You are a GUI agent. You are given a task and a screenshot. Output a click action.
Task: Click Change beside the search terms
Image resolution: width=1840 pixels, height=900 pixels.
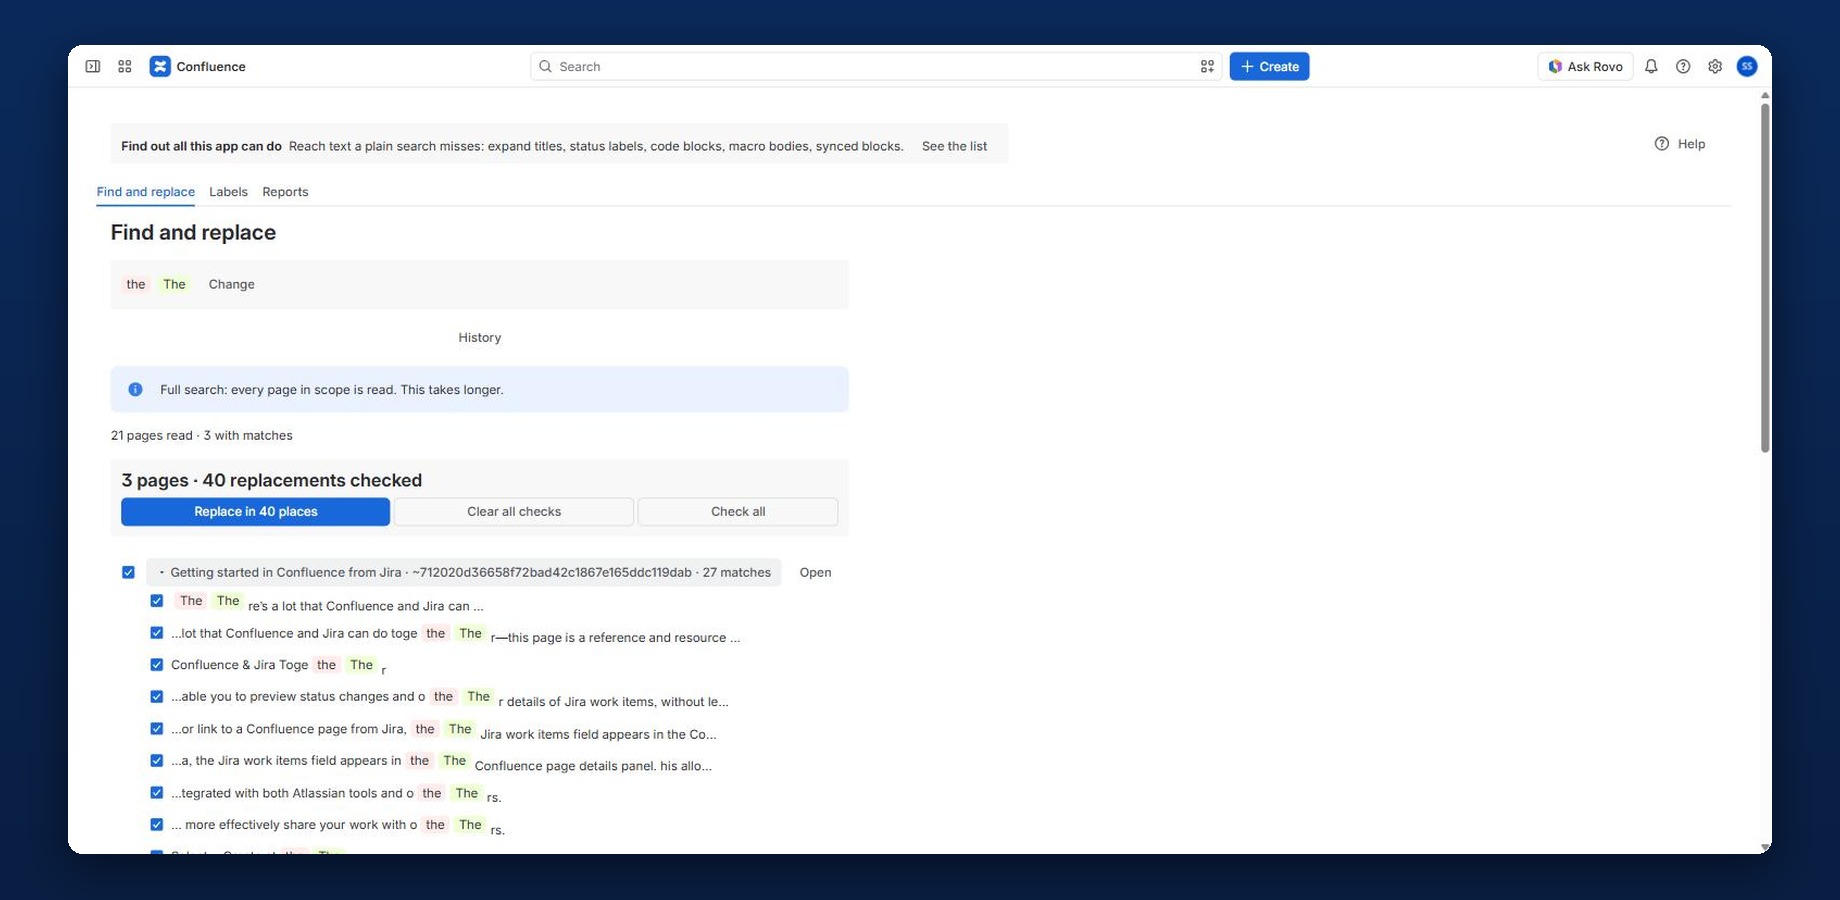point(232,284)
